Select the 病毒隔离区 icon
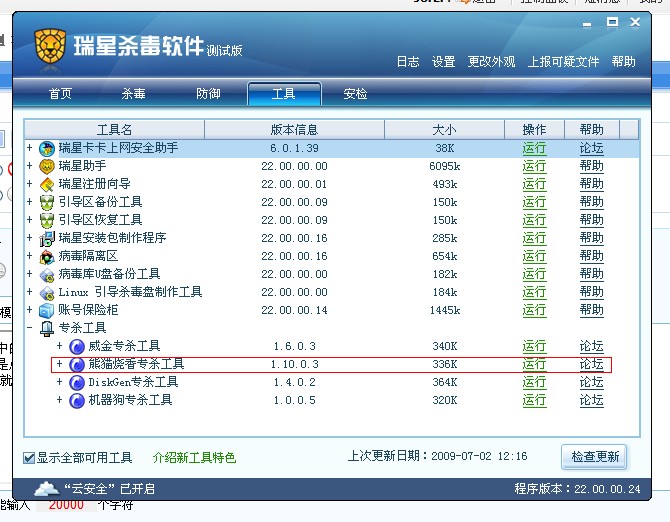Image resolution: width=670 pixels, height=522 pixels. (x=47, y=257)
